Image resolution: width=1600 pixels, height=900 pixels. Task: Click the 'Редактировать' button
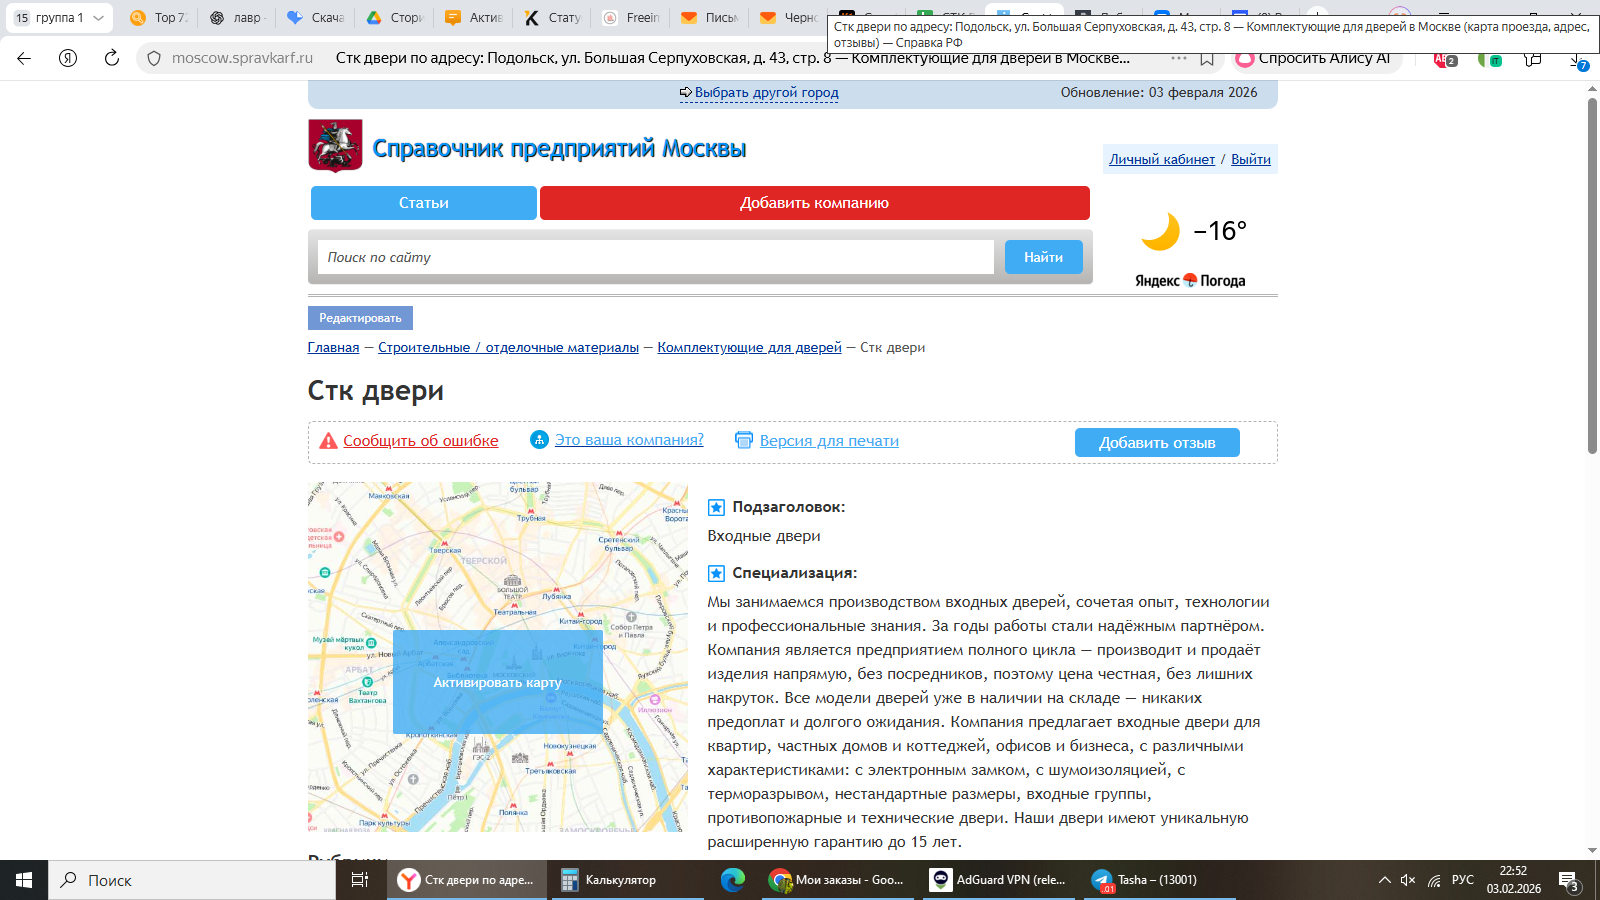(x=360, y=318)
